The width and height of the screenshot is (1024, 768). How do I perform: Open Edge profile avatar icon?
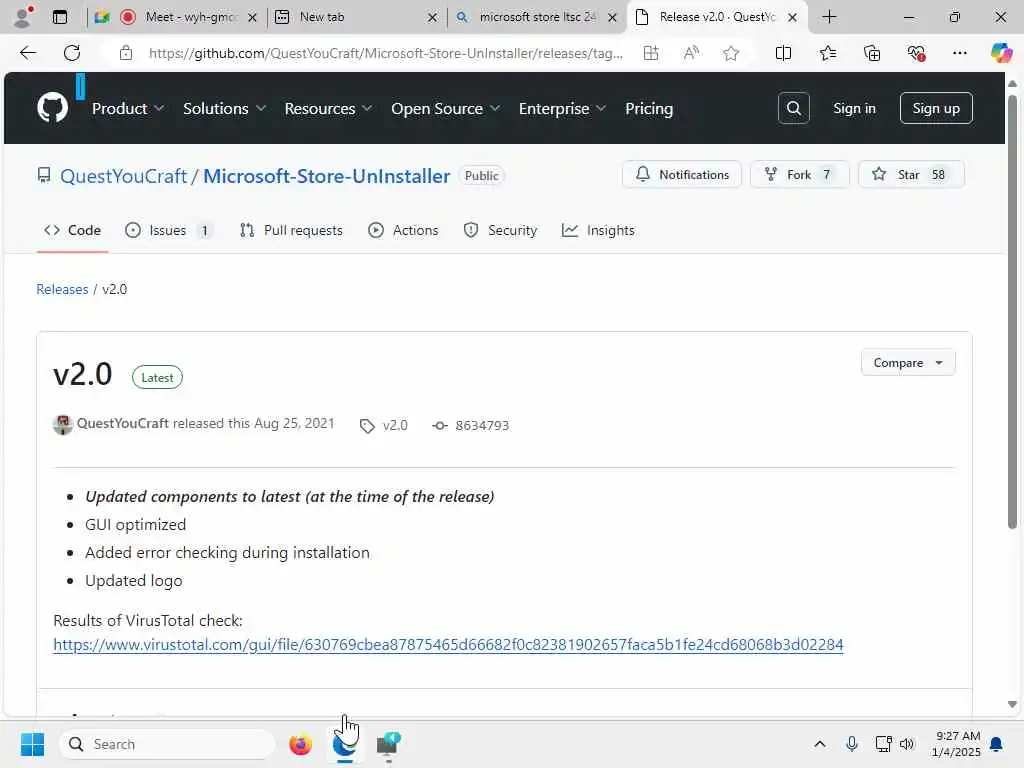pos(23,17)
